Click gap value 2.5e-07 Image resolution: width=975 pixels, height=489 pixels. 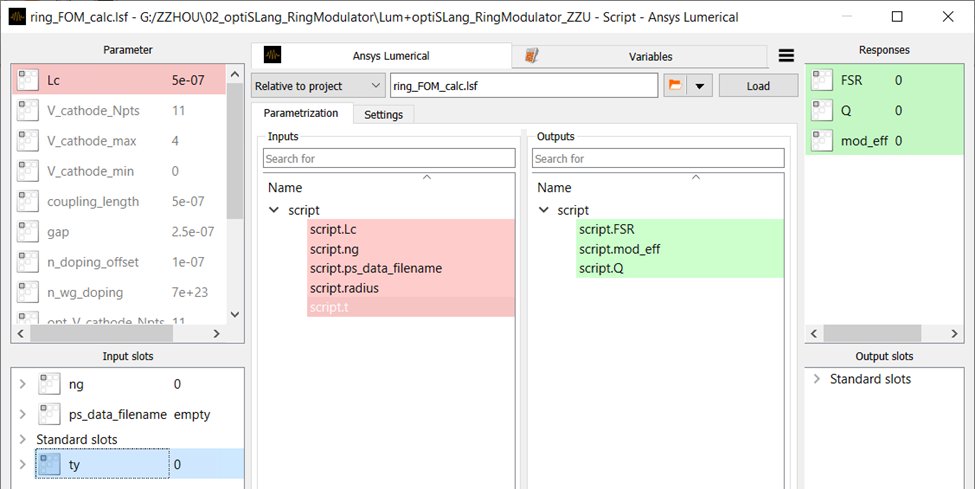pyautogui.click(x=193, y=232)
